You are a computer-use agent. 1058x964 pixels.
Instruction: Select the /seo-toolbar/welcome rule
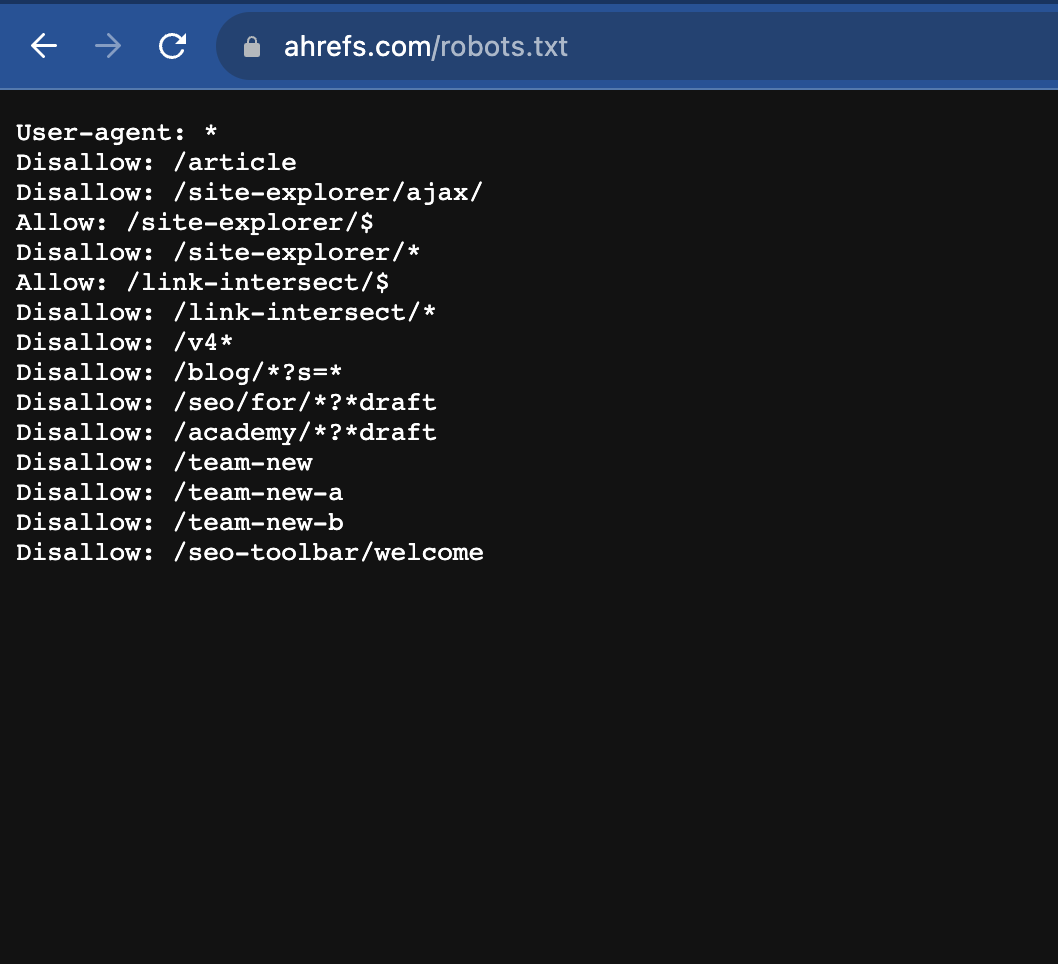(x=249, y=552)
